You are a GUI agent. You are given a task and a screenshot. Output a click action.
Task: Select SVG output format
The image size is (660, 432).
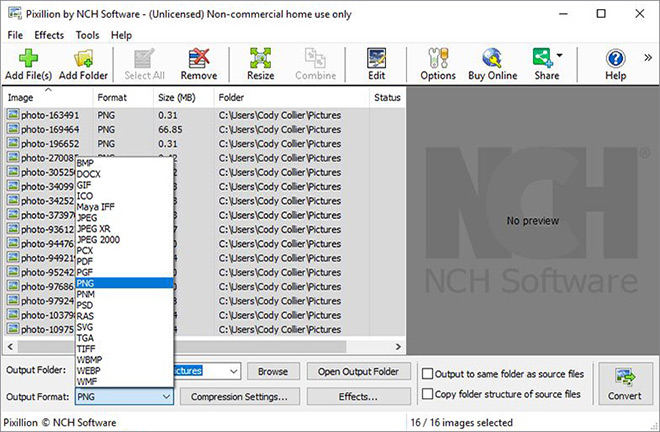click(124, 327)
